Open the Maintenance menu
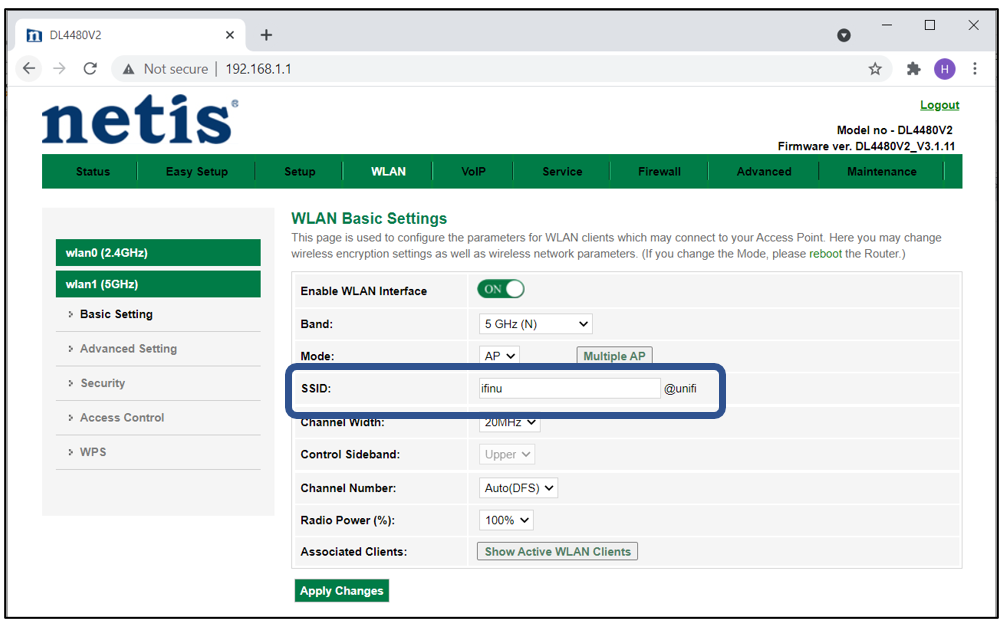Image resolution: width=1007 pixels, height=626 pixels. (881, 171)
